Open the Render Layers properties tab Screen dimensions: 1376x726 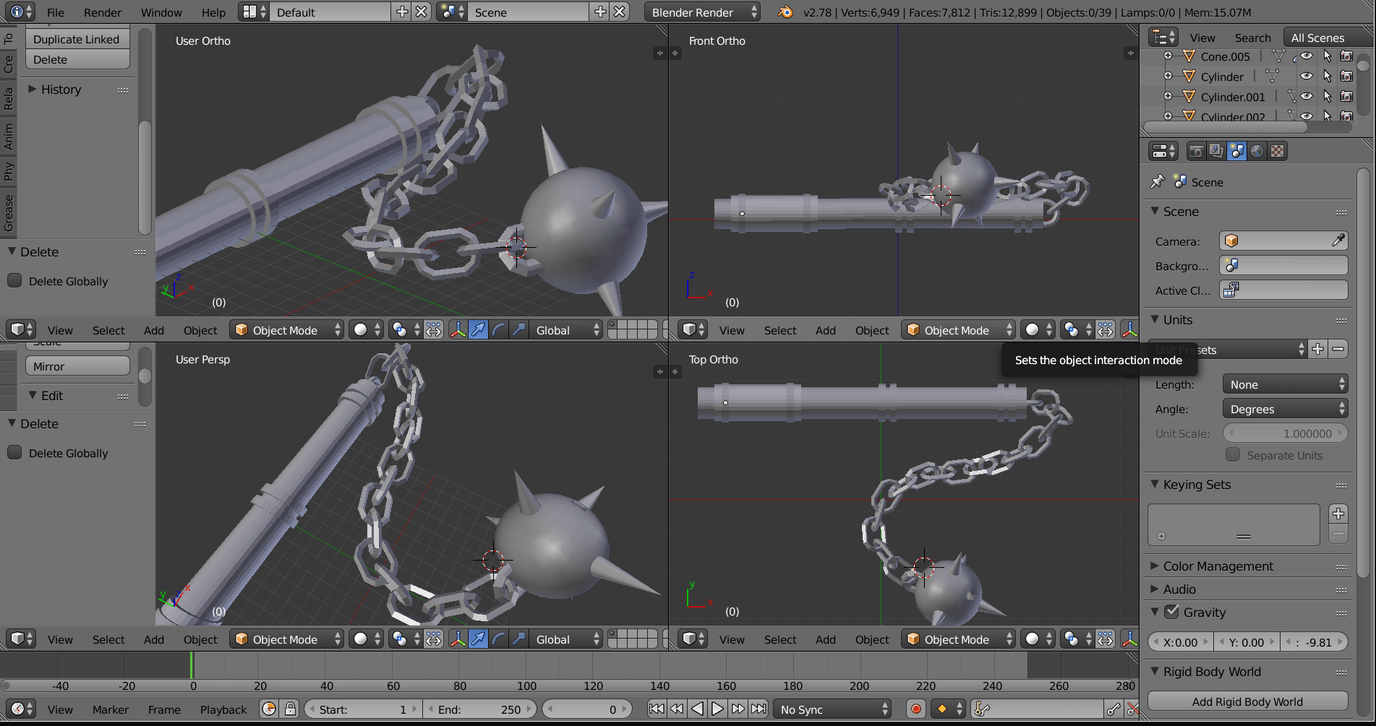(x=1216, y=151)
